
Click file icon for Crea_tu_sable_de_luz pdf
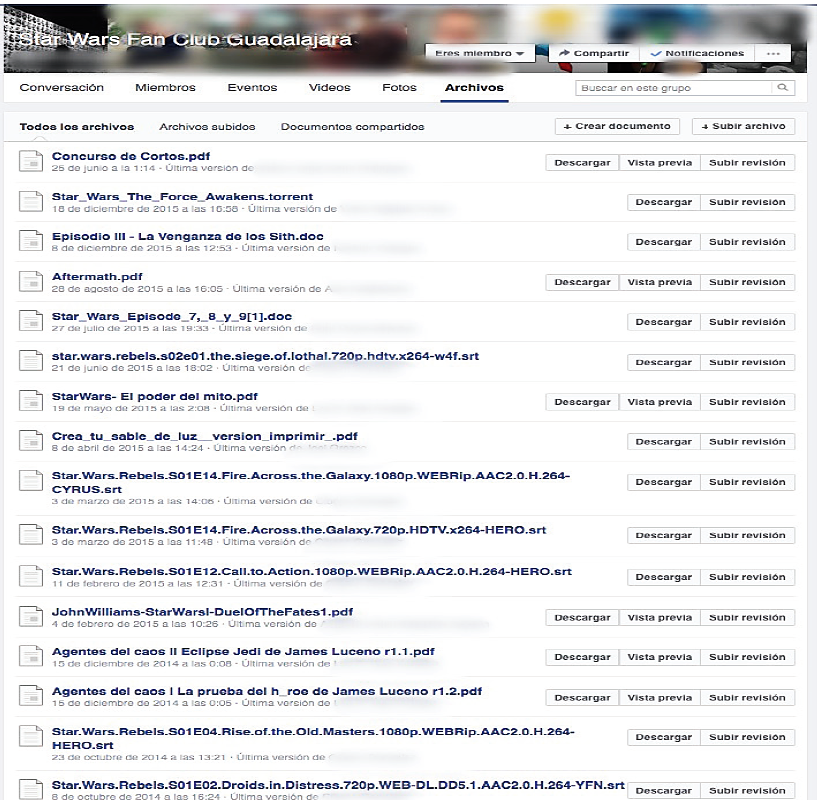click(x=32, y=441)
